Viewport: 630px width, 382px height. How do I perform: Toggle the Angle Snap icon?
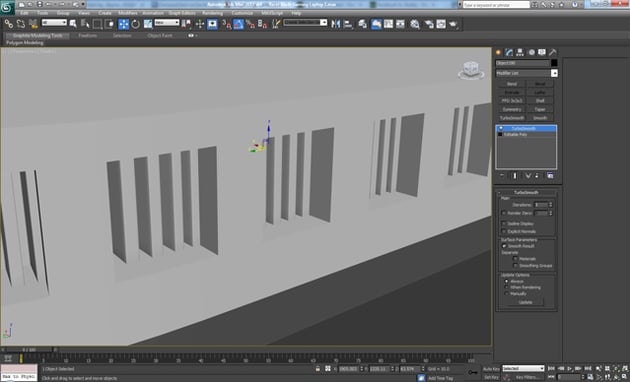click(x=238, y=24)
